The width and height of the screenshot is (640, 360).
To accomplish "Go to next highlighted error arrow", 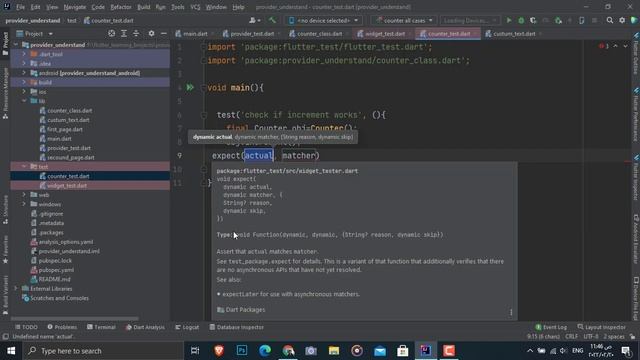I will point(625,47).
